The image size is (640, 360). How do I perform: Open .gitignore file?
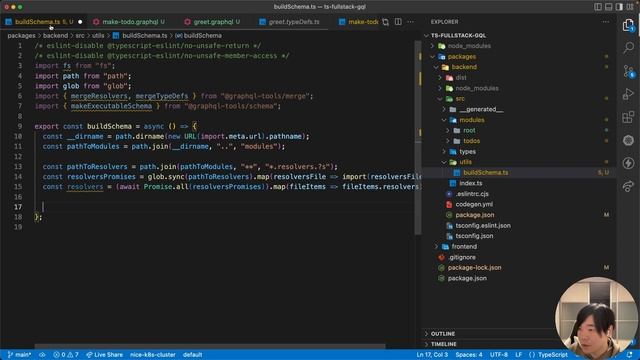pyautogui.click(x=461, y=257)
